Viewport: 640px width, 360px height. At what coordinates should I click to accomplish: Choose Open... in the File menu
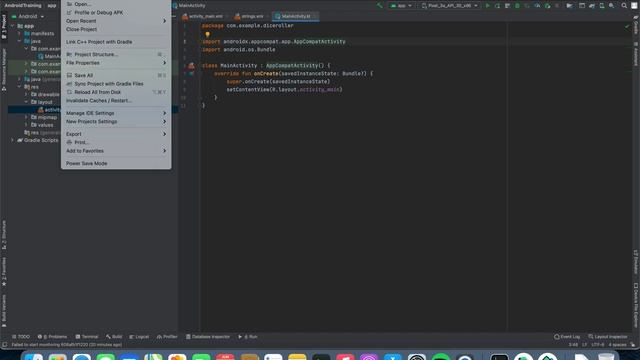click(x=116, y=4)
